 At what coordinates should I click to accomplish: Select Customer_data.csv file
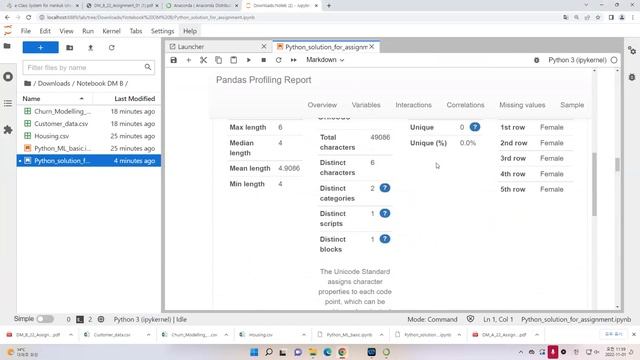[x=89, y=124]
